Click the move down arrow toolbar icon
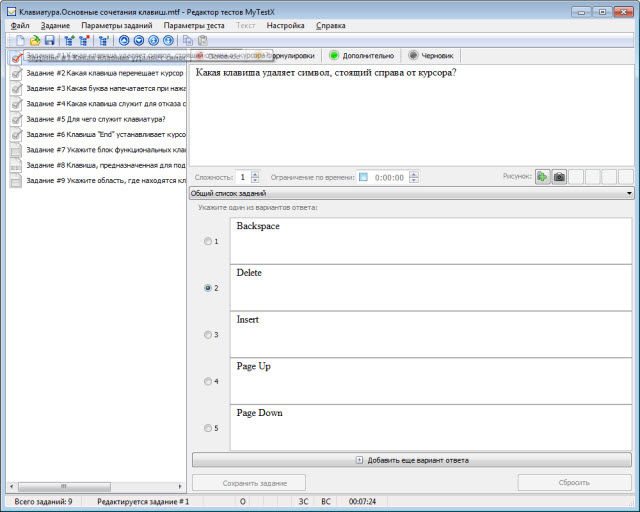640x512 pixels. tap(139, 41)
